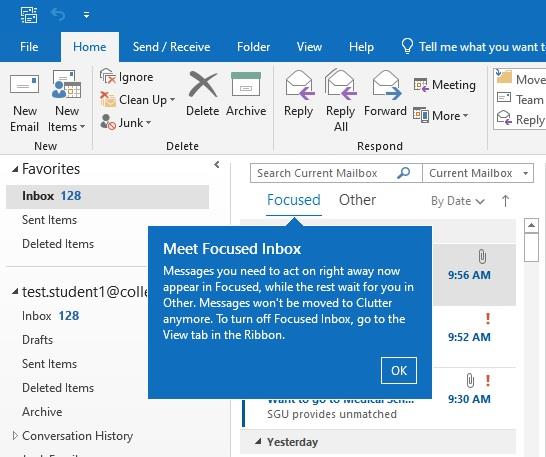Forward the email with the Forward icon
546x457 pixels.
[x=386, y=84]
